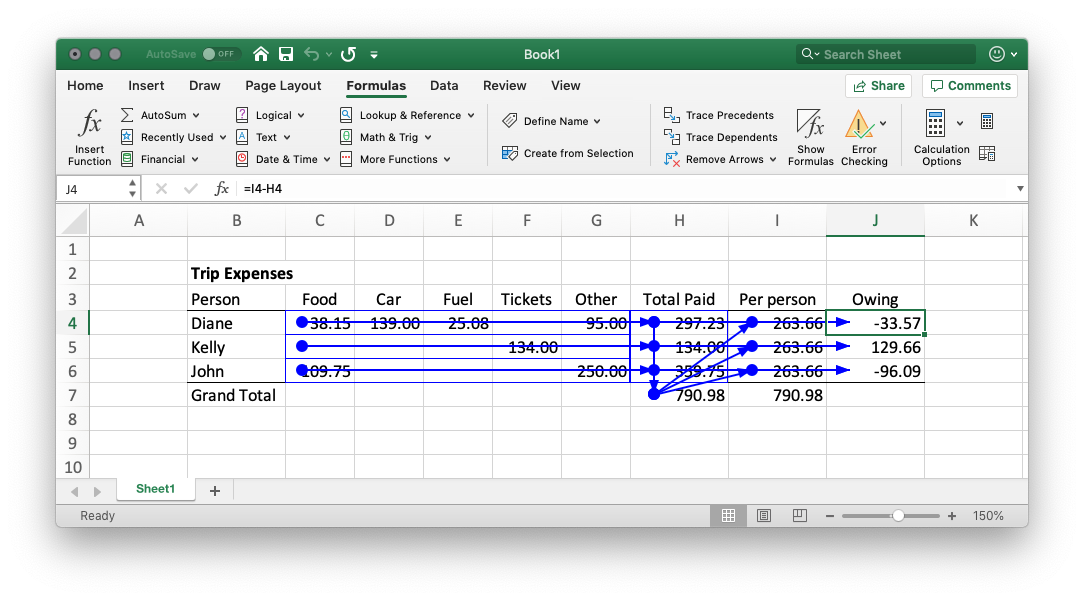Image resolution: width=1084 pixels, height=601 pixels.
Task: Select cell containing Grand Total
Action: pos(236,395)
